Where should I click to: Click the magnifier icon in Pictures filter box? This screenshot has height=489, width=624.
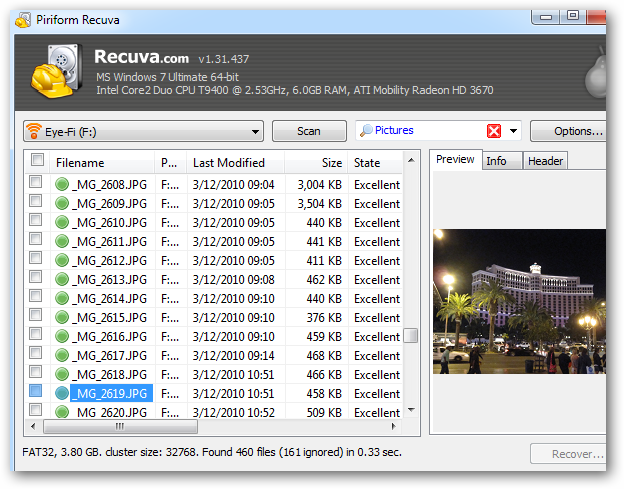click(367, 131)
